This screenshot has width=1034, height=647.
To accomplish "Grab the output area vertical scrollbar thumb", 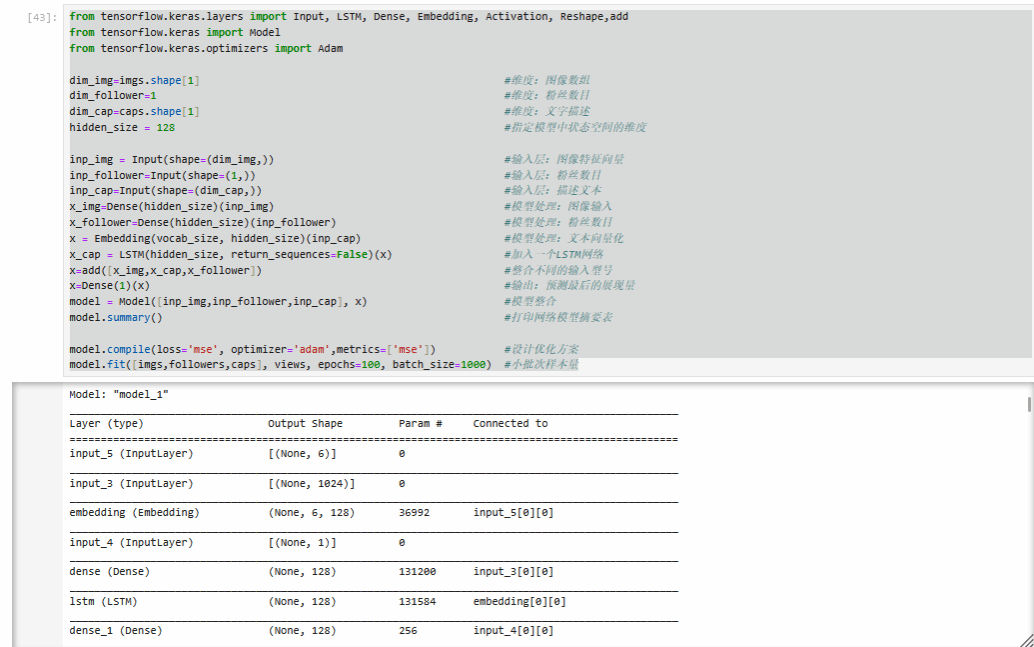I will pyautogui.click(x=1029, y=404).
